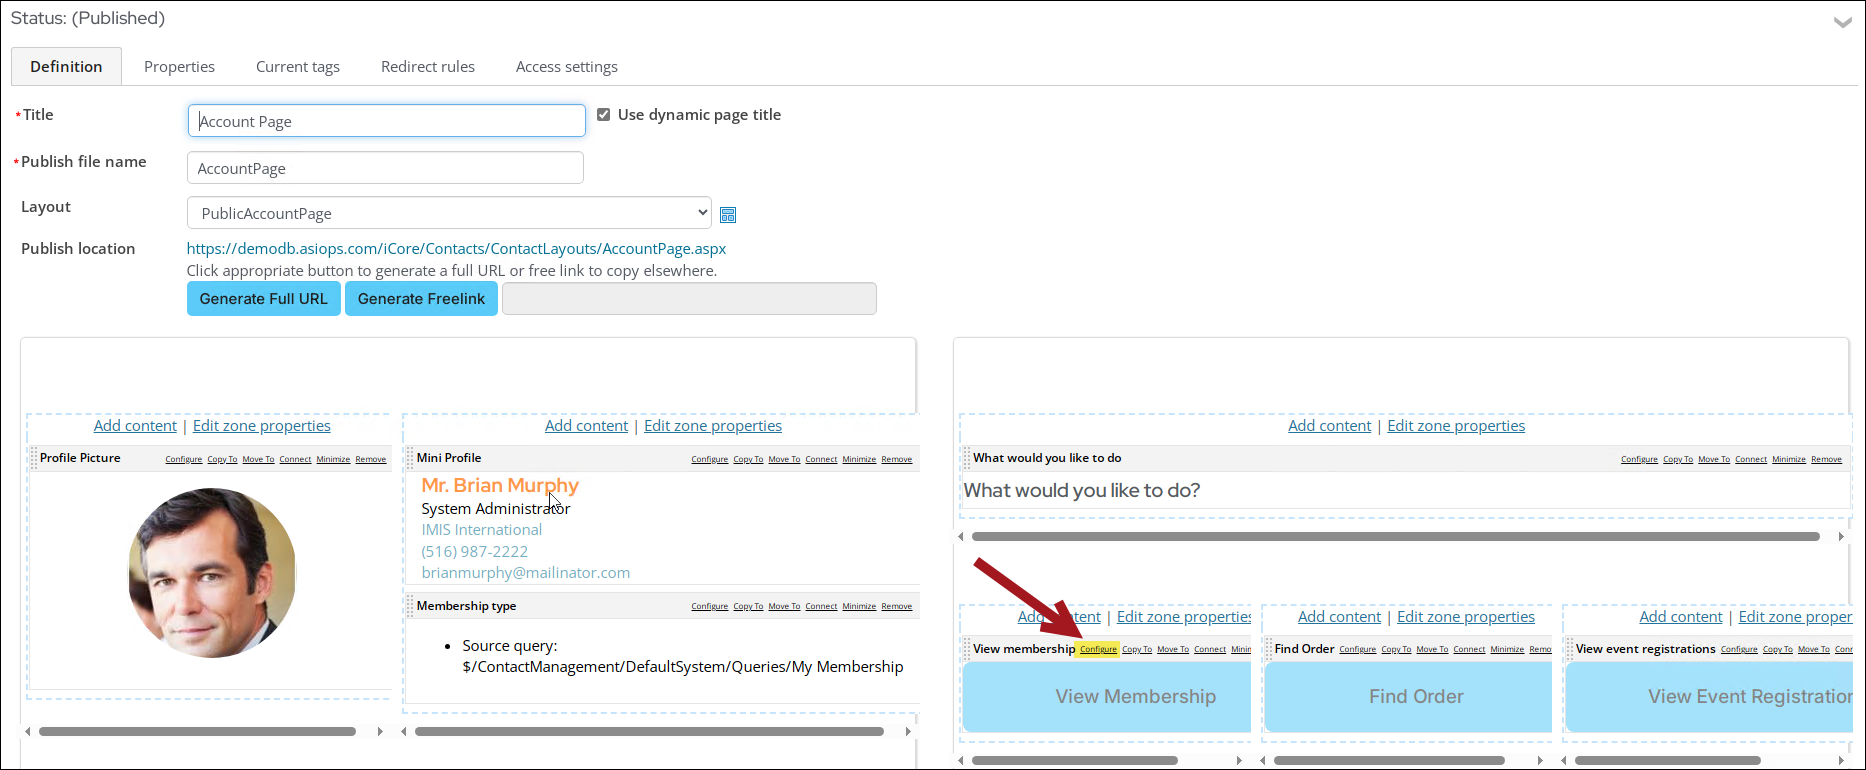Minimize the Find Order content item
Image resolution: width=1866 pixels, height=770 pixels.
1507,650
